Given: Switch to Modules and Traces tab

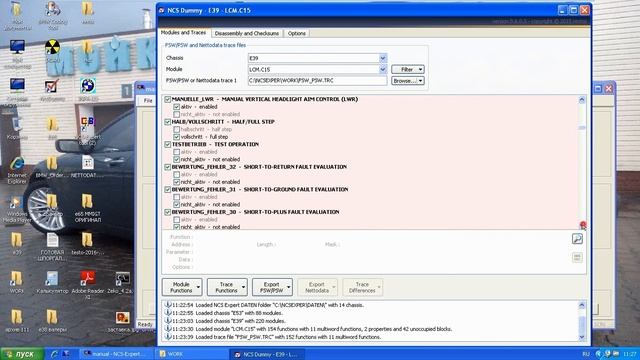Looking at the screenshot, I should (x=183, y=32).
